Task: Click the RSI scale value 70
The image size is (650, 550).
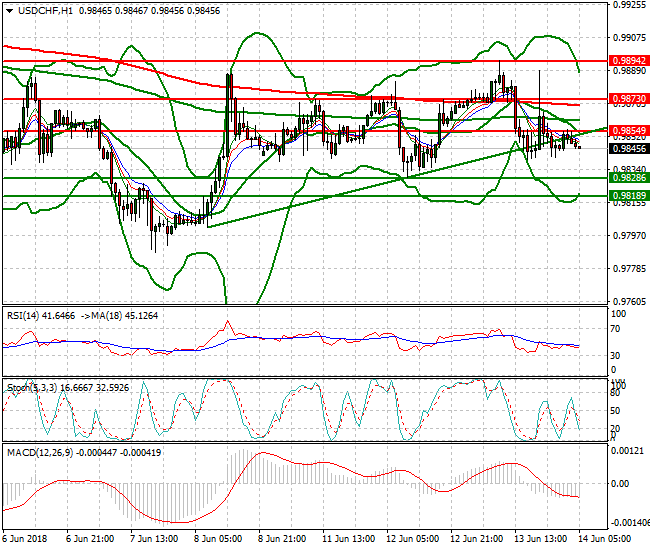Action: (616, 329)
